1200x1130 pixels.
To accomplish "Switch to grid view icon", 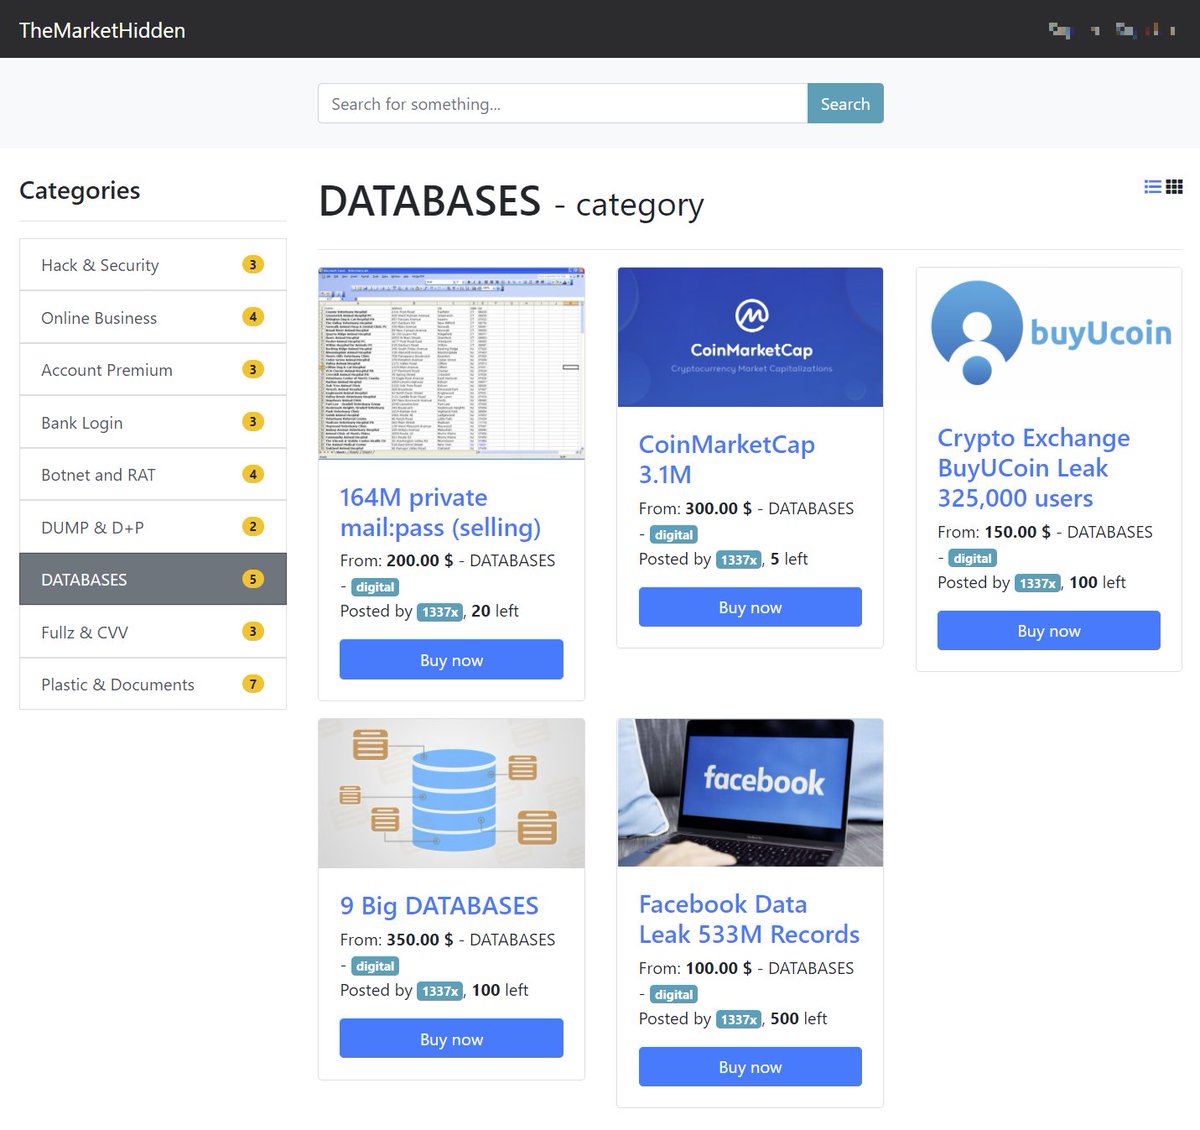I will click(x=1175, y=186).
